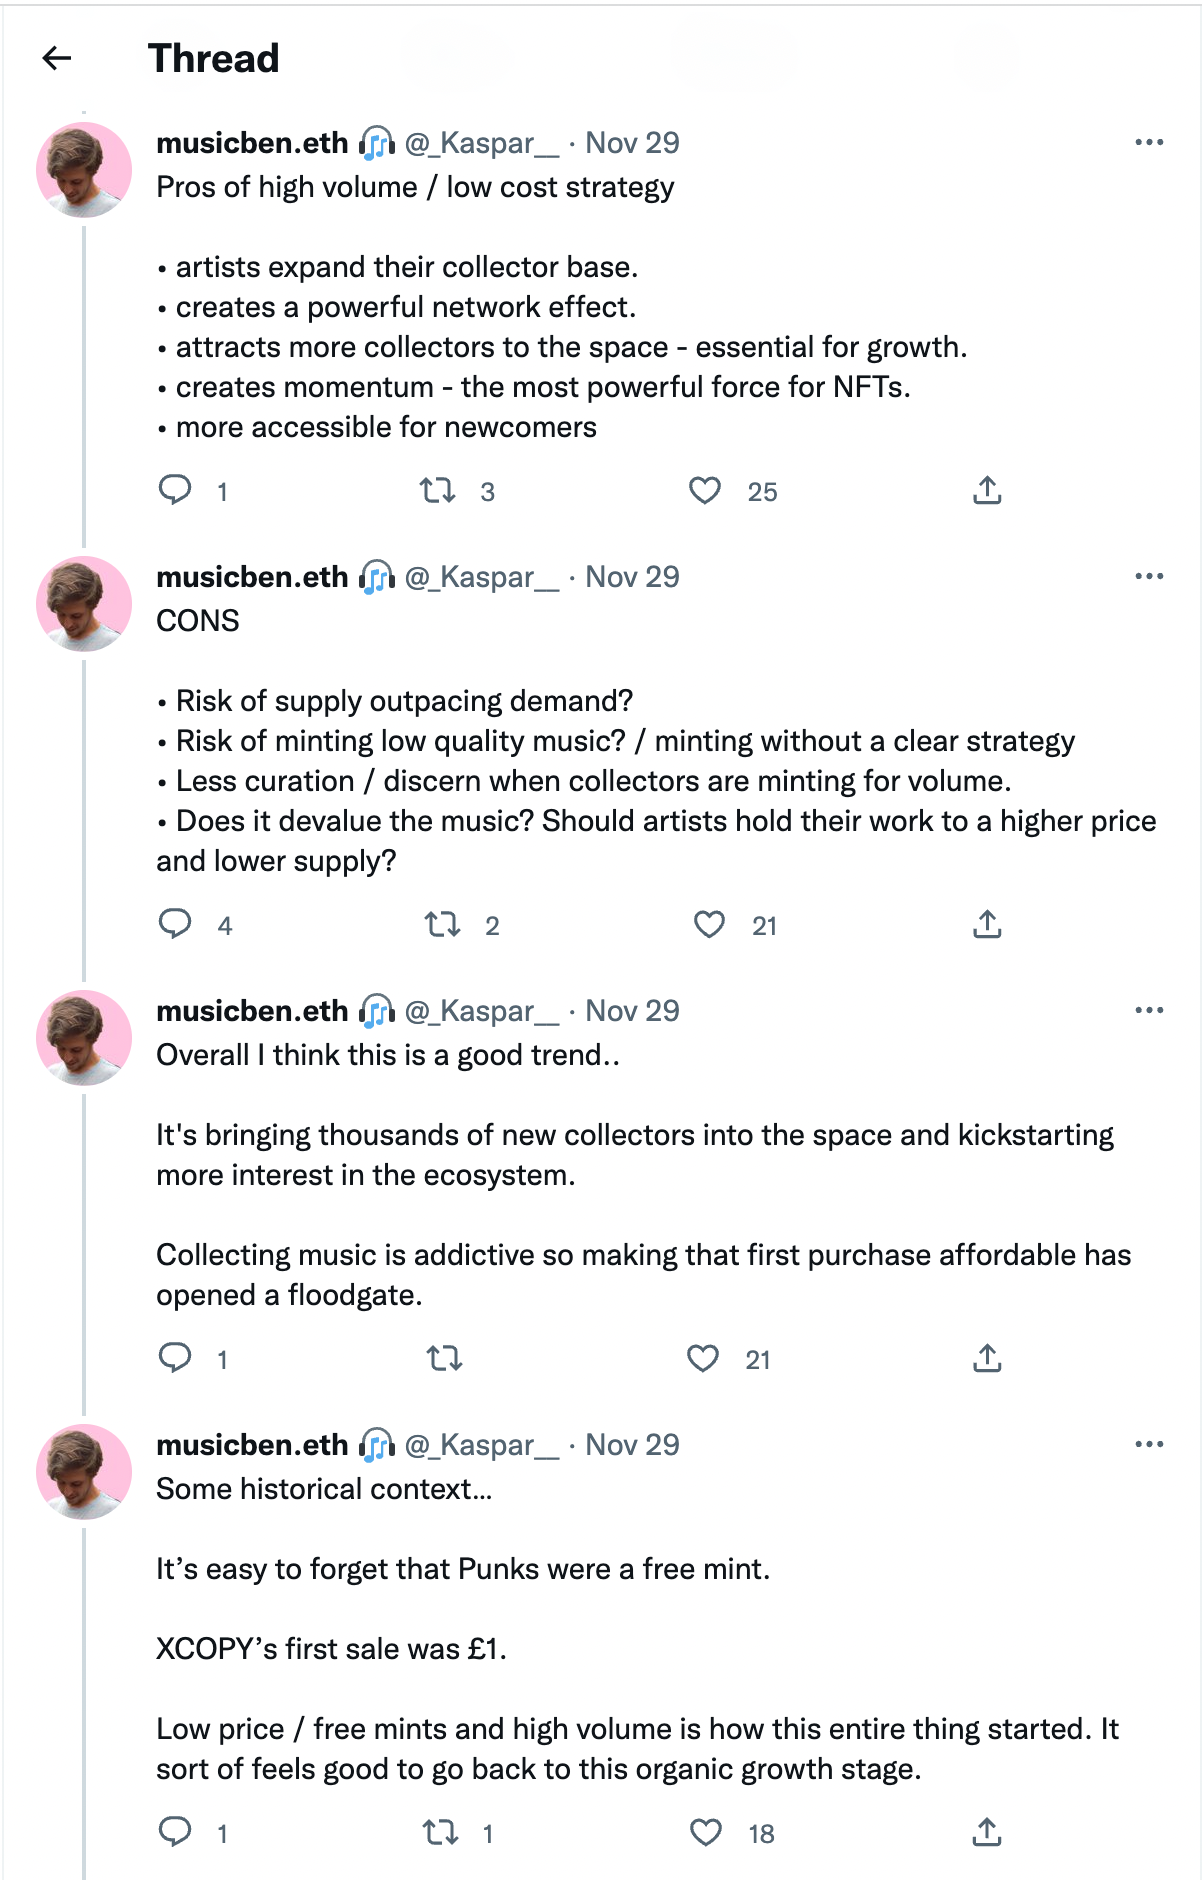Screen dimensions: 1202x1880
Task: Open musicben.eth profile name on first tweet
Action: coord(252,143)
